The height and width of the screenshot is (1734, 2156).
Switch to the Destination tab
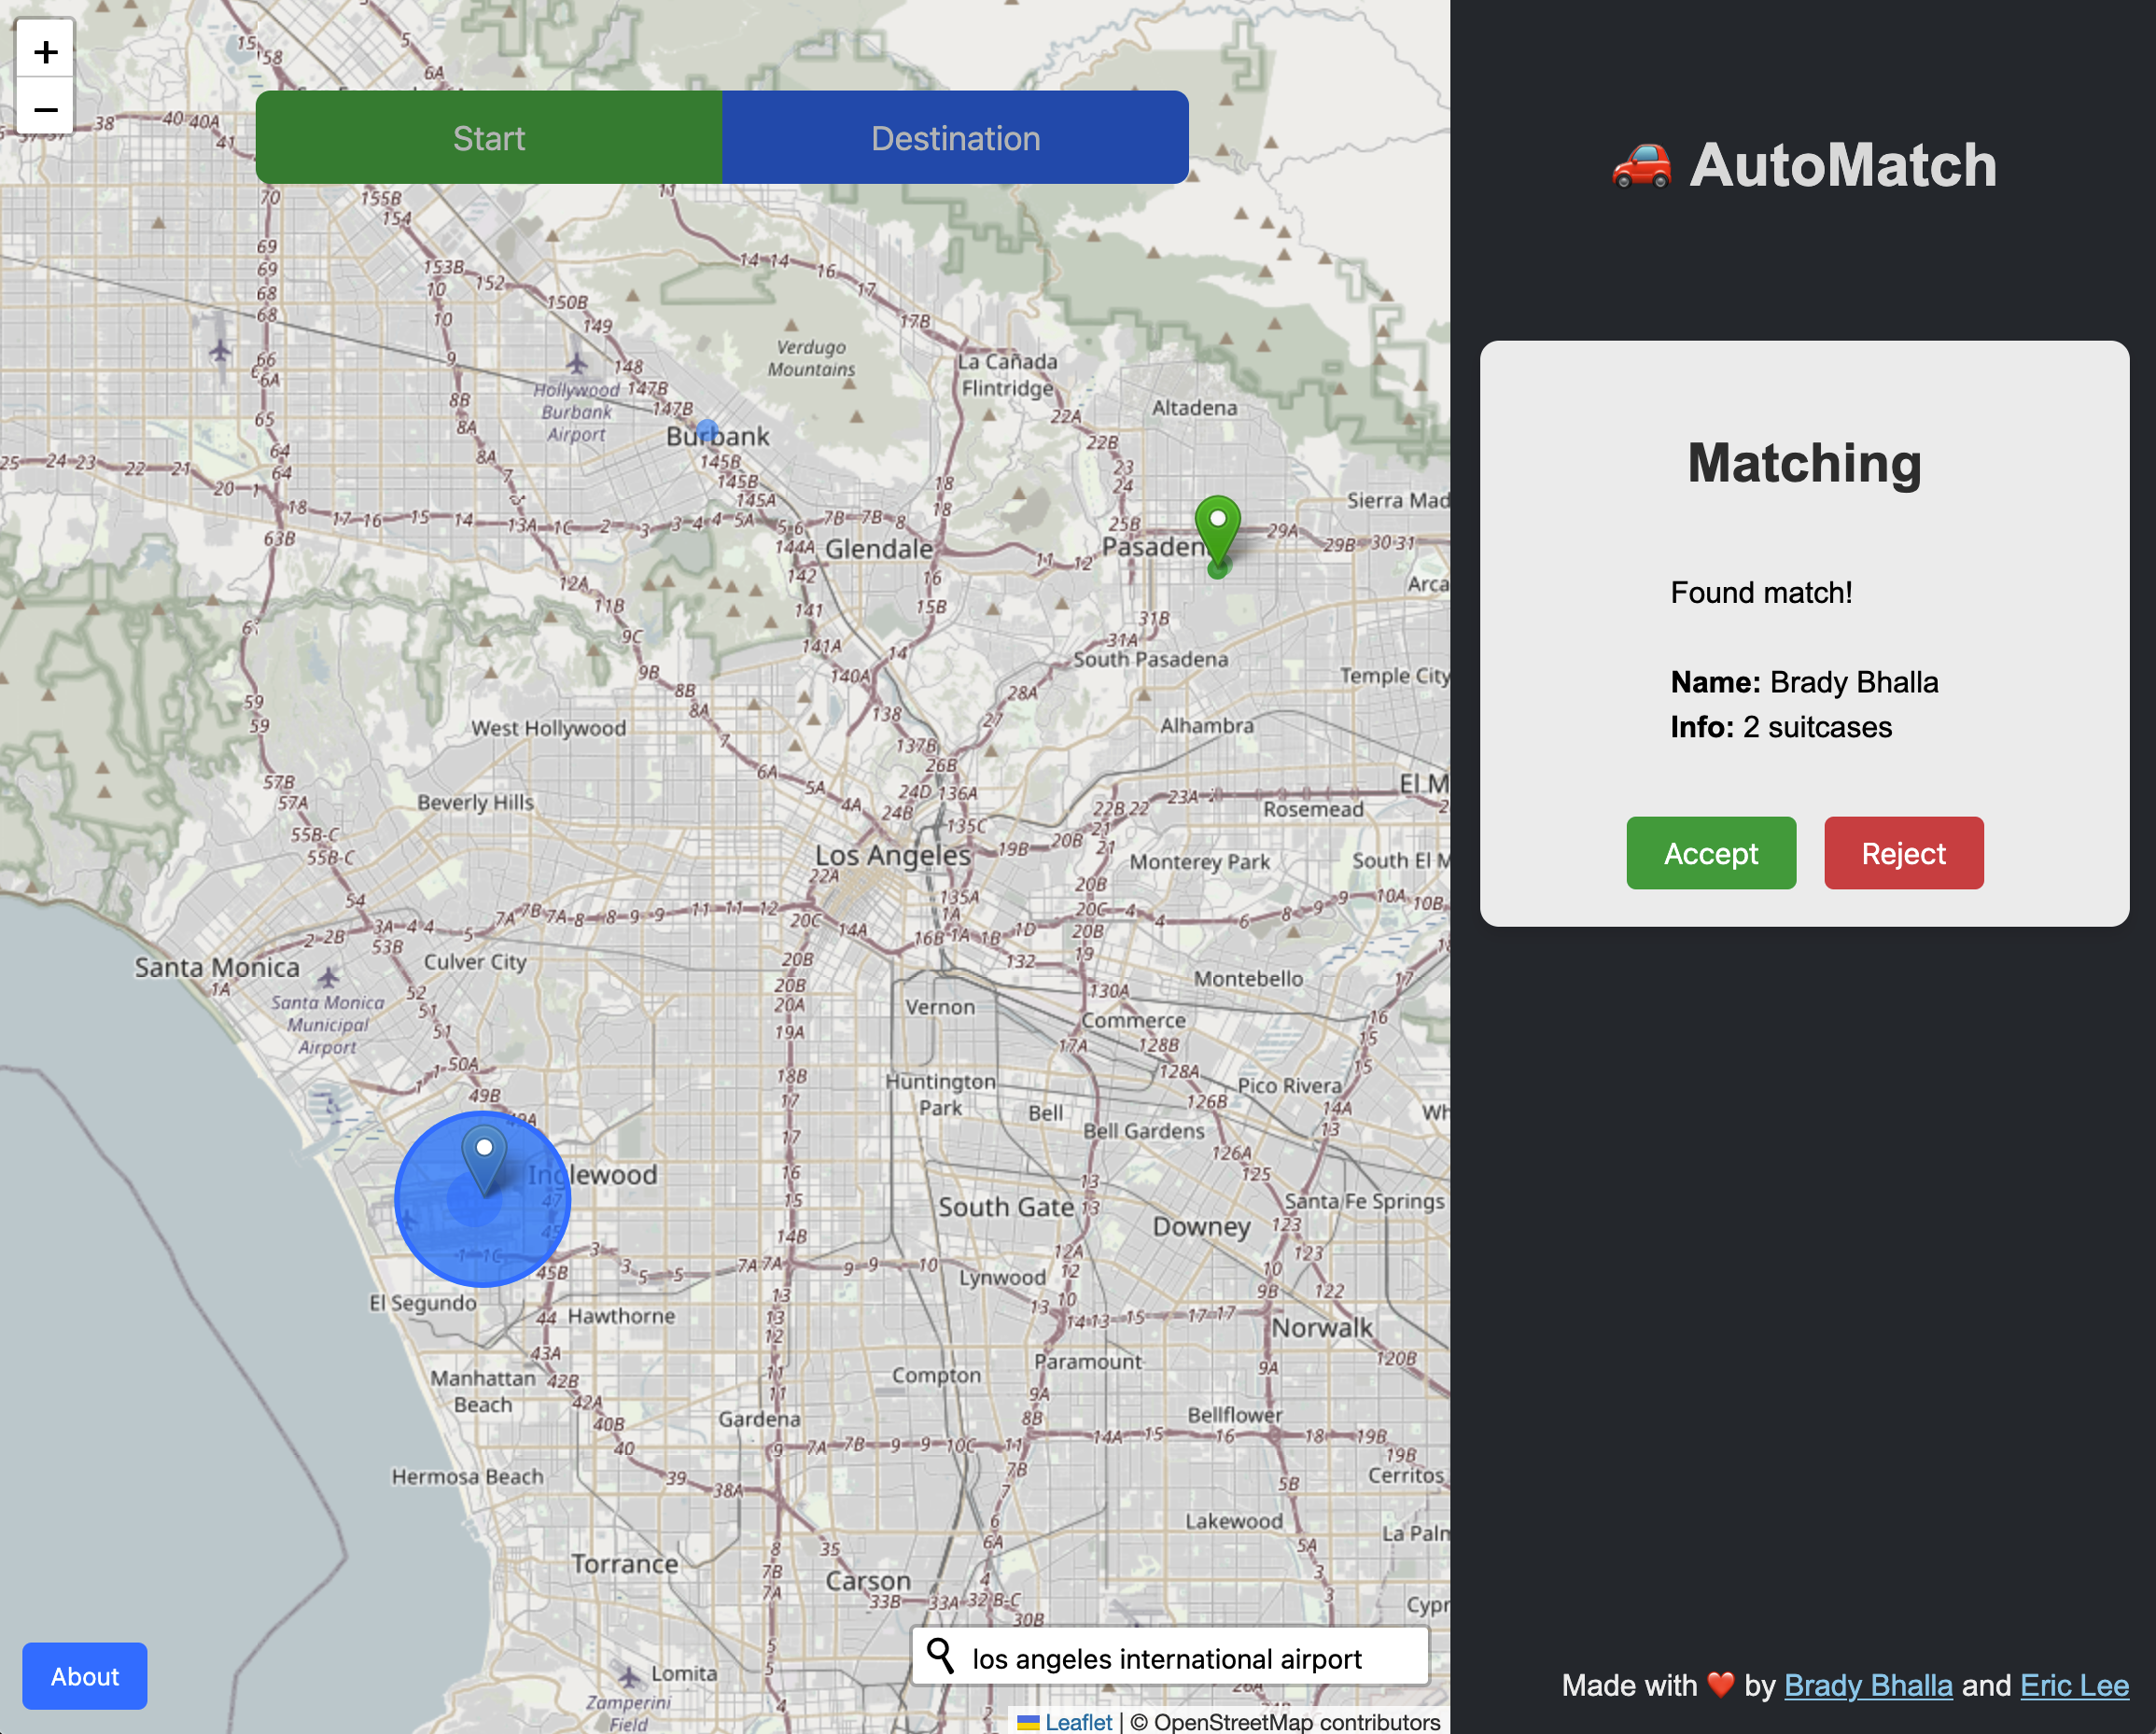[x=955, y=138]
